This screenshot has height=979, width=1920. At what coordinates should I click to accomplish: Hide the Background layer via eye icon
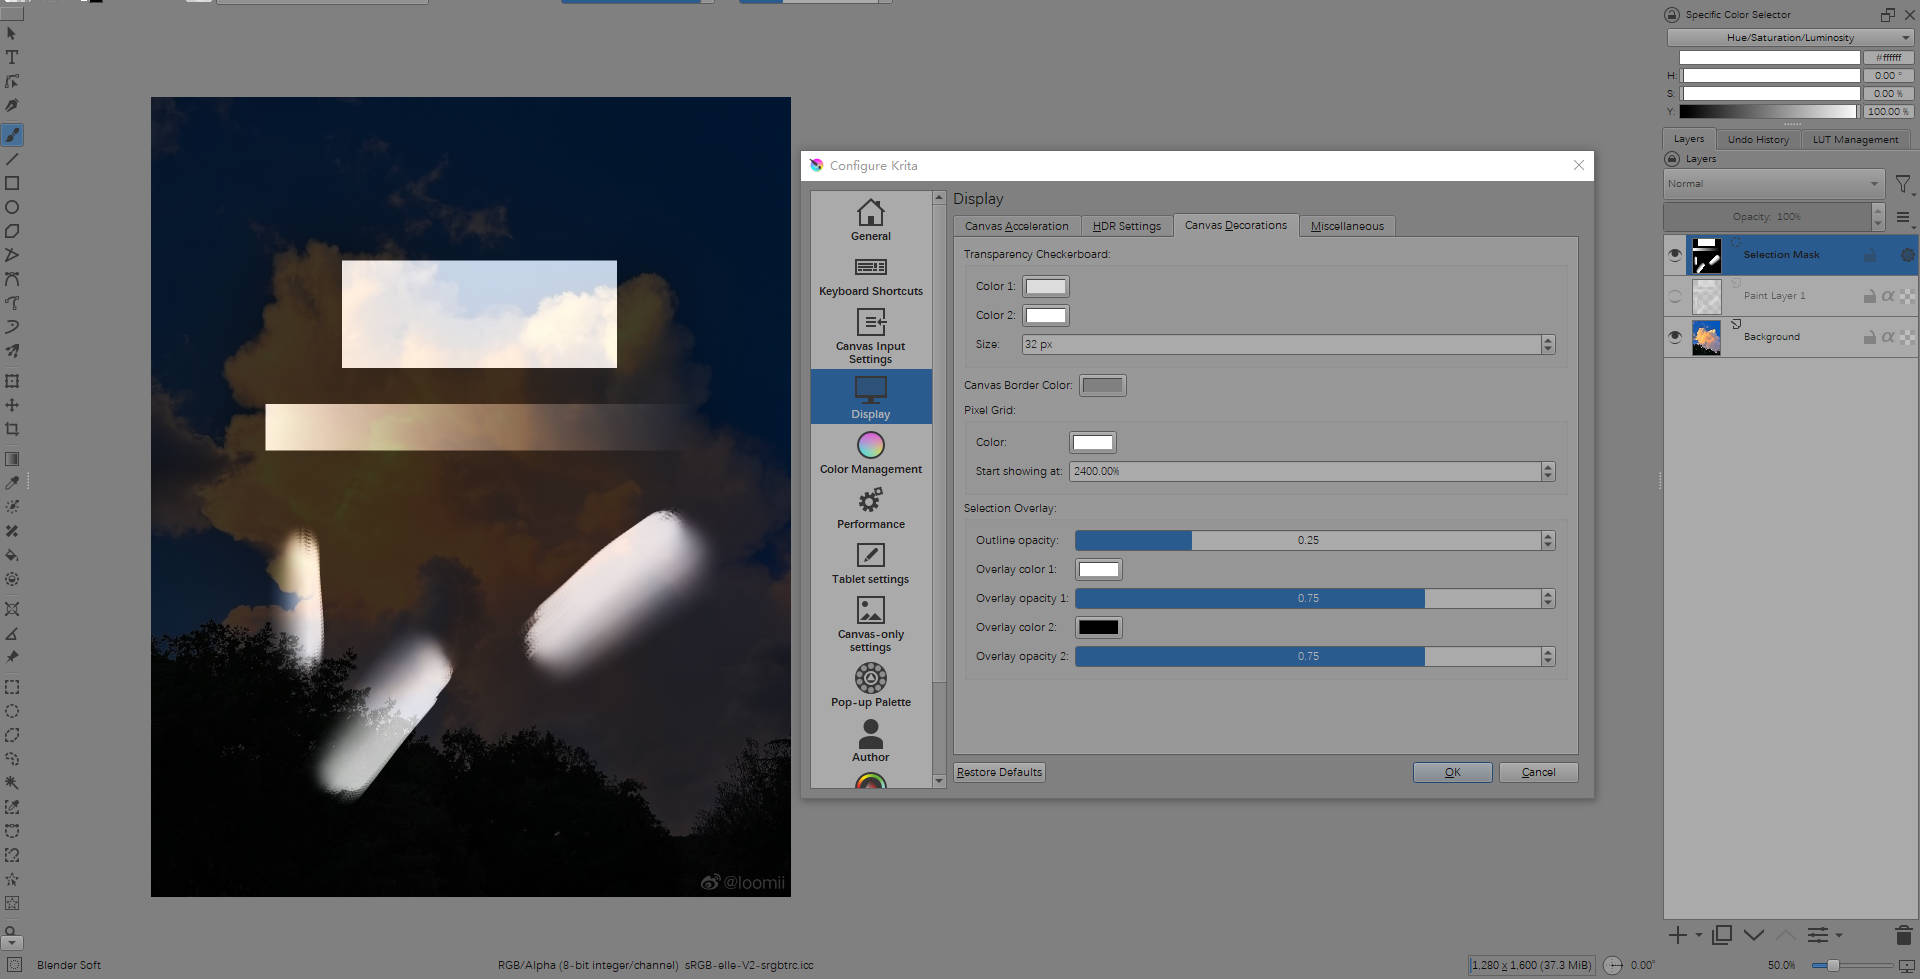pos(1675,337)
